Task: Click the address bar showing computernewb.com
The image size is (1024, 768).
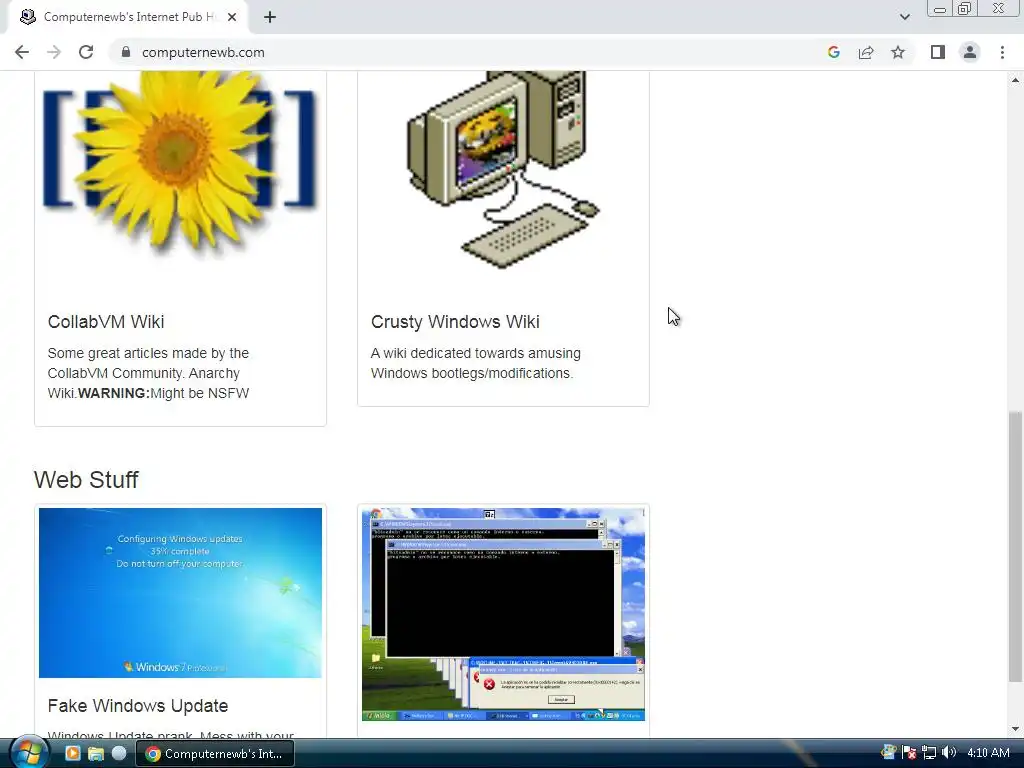Action: (x=470, y=52)
